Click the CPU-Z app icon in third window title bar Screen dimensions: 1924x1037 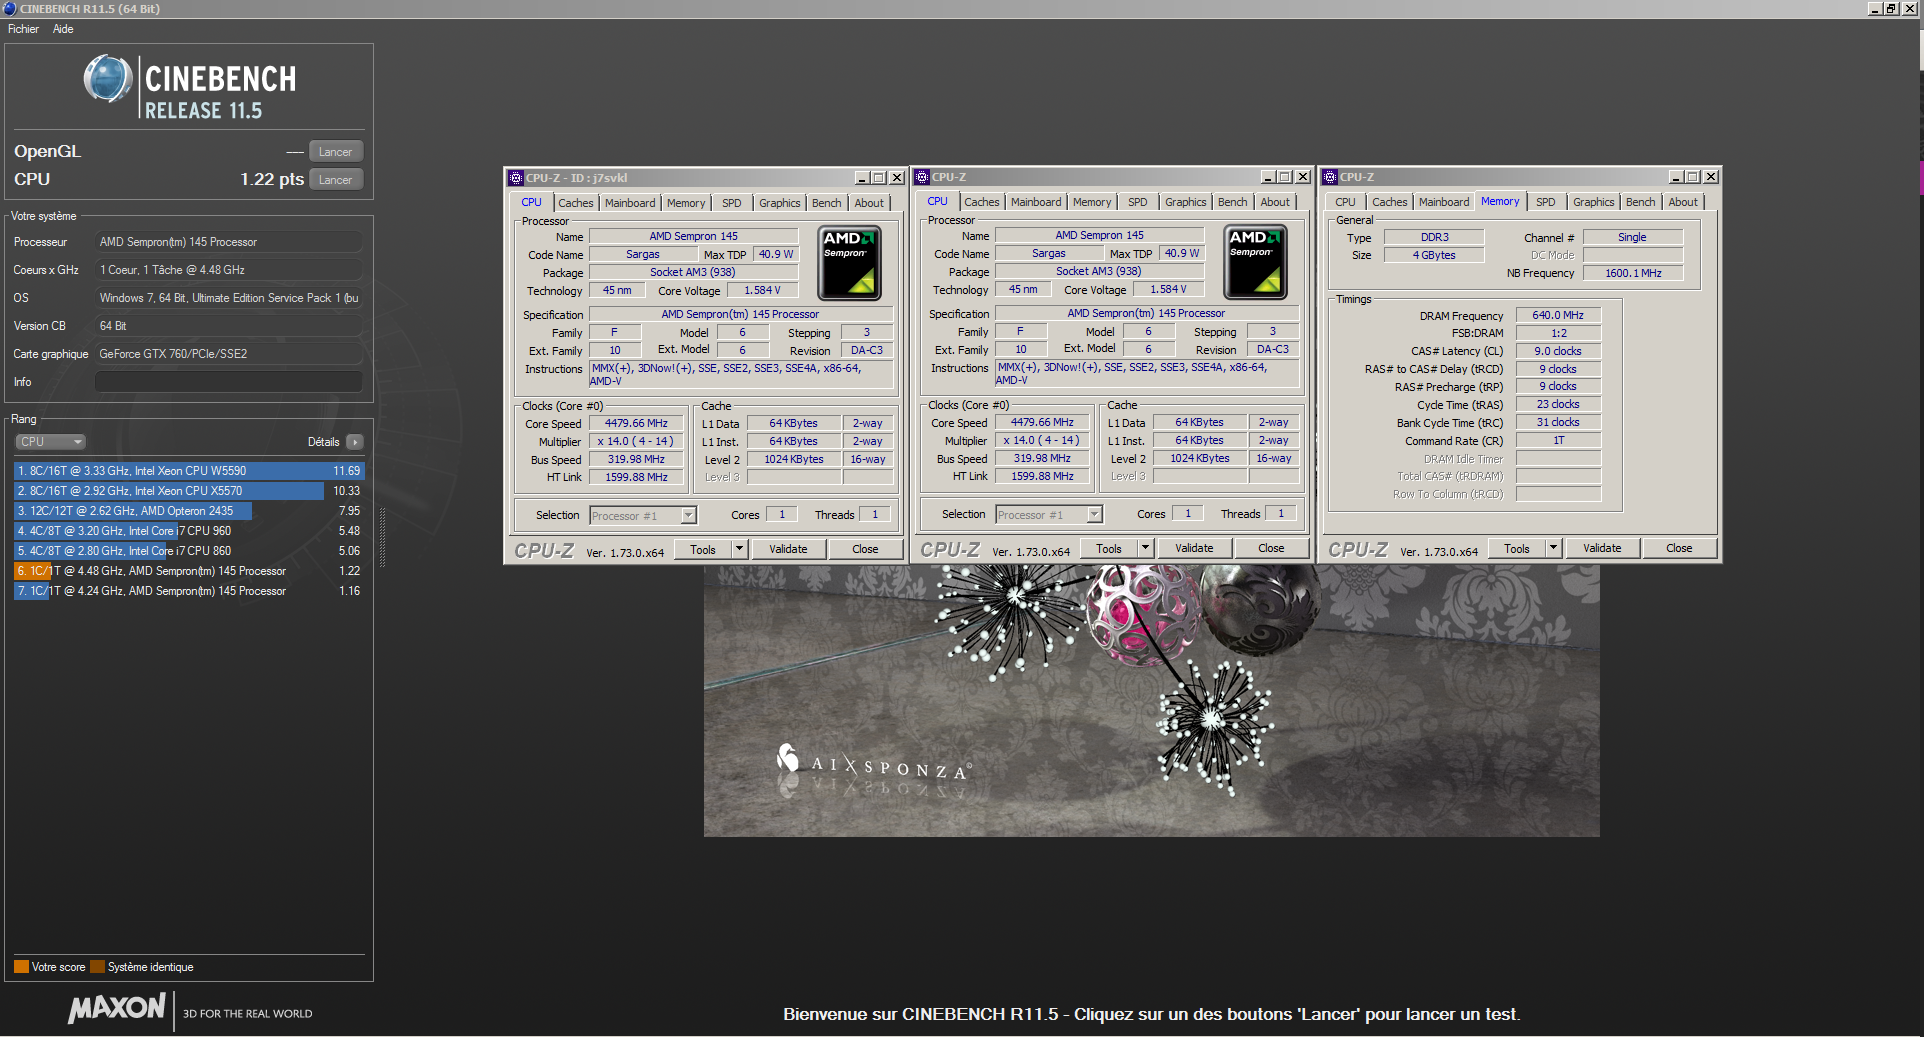click(1330, 177)
